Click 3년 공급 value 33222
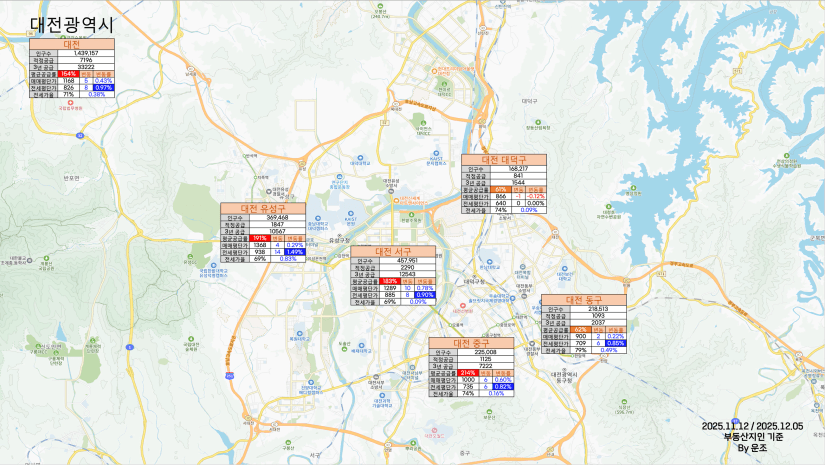Image resolution: width=825 pixels, height=465 pixels. [x=86, y=67]
